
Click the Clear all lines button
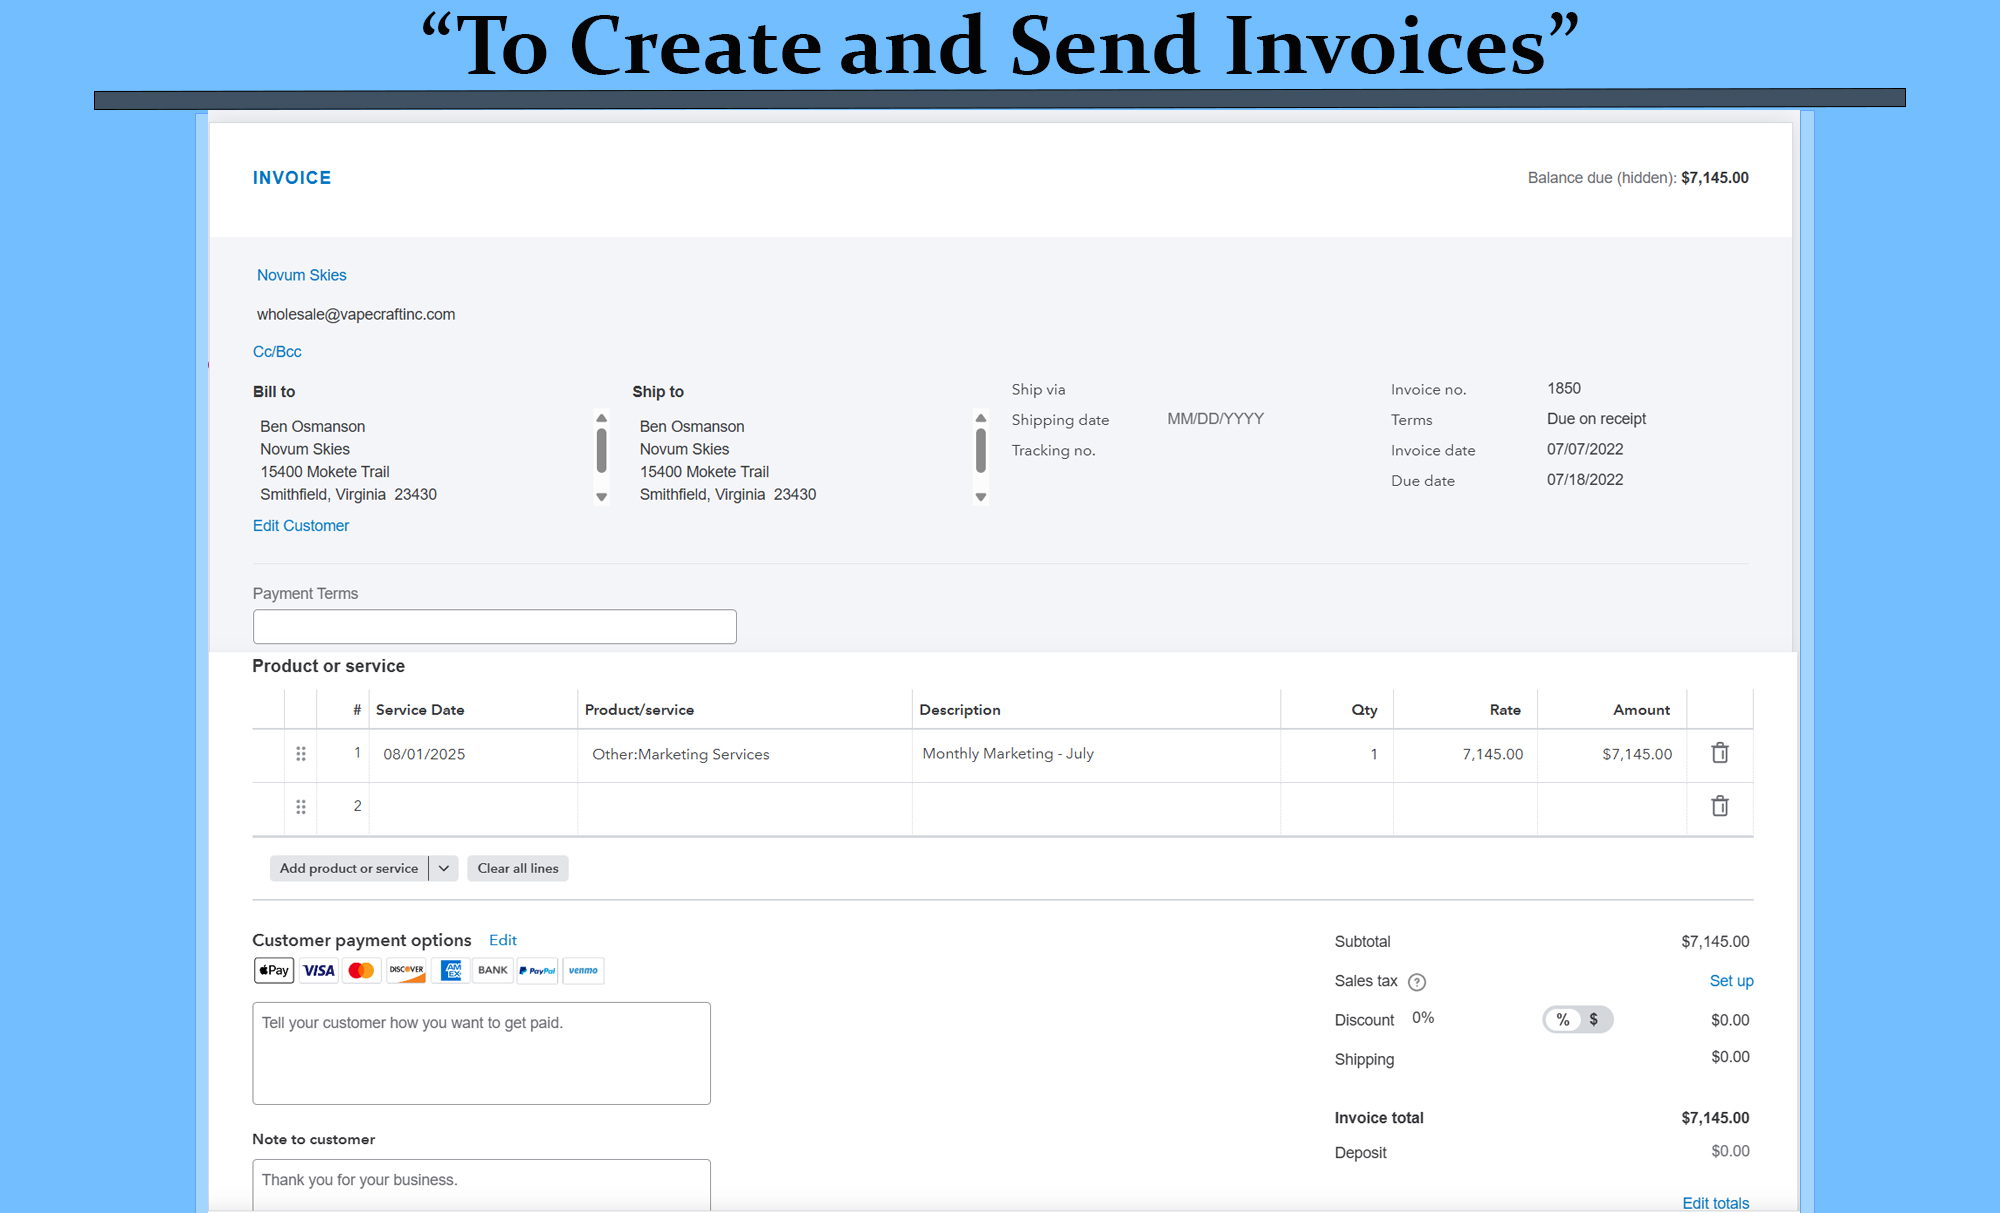coord(517,868)
